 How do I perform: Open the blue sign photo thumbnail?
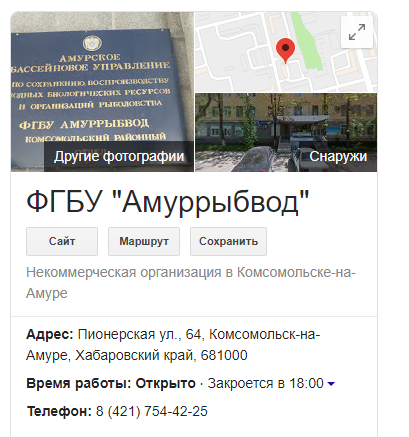102,92
